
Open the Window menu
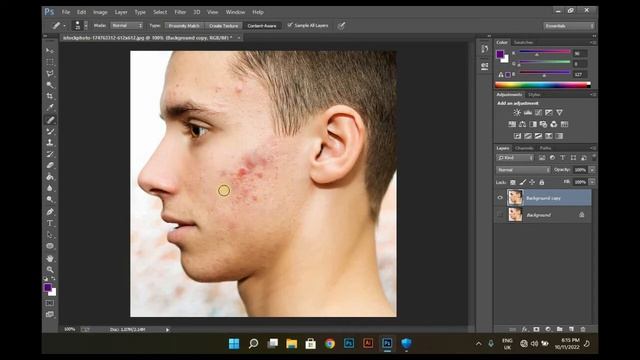[236, 12]
